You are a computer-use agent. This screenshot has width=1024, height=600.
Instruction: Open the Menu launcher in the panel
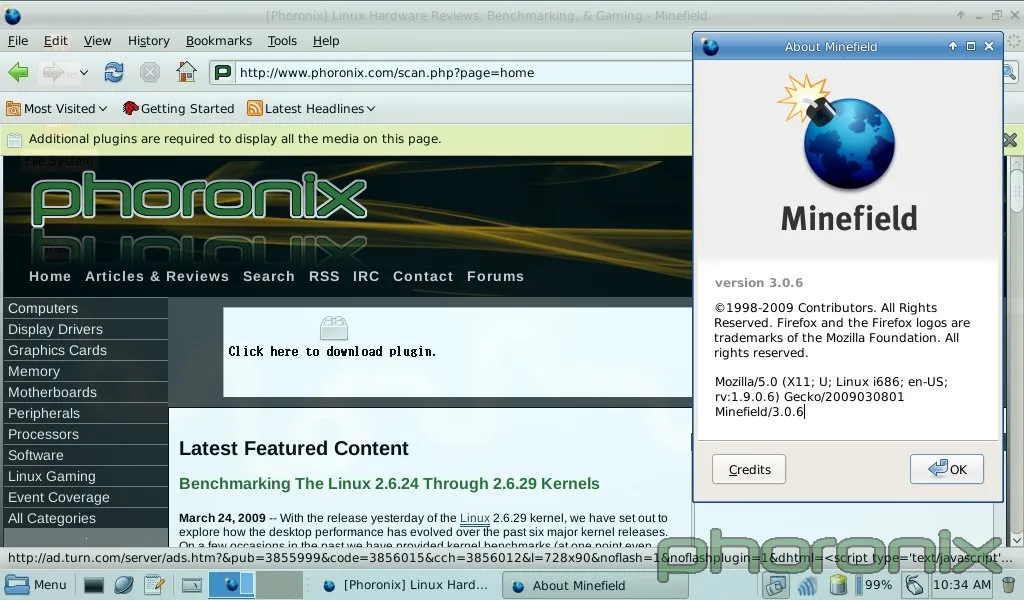pos(36,584)
